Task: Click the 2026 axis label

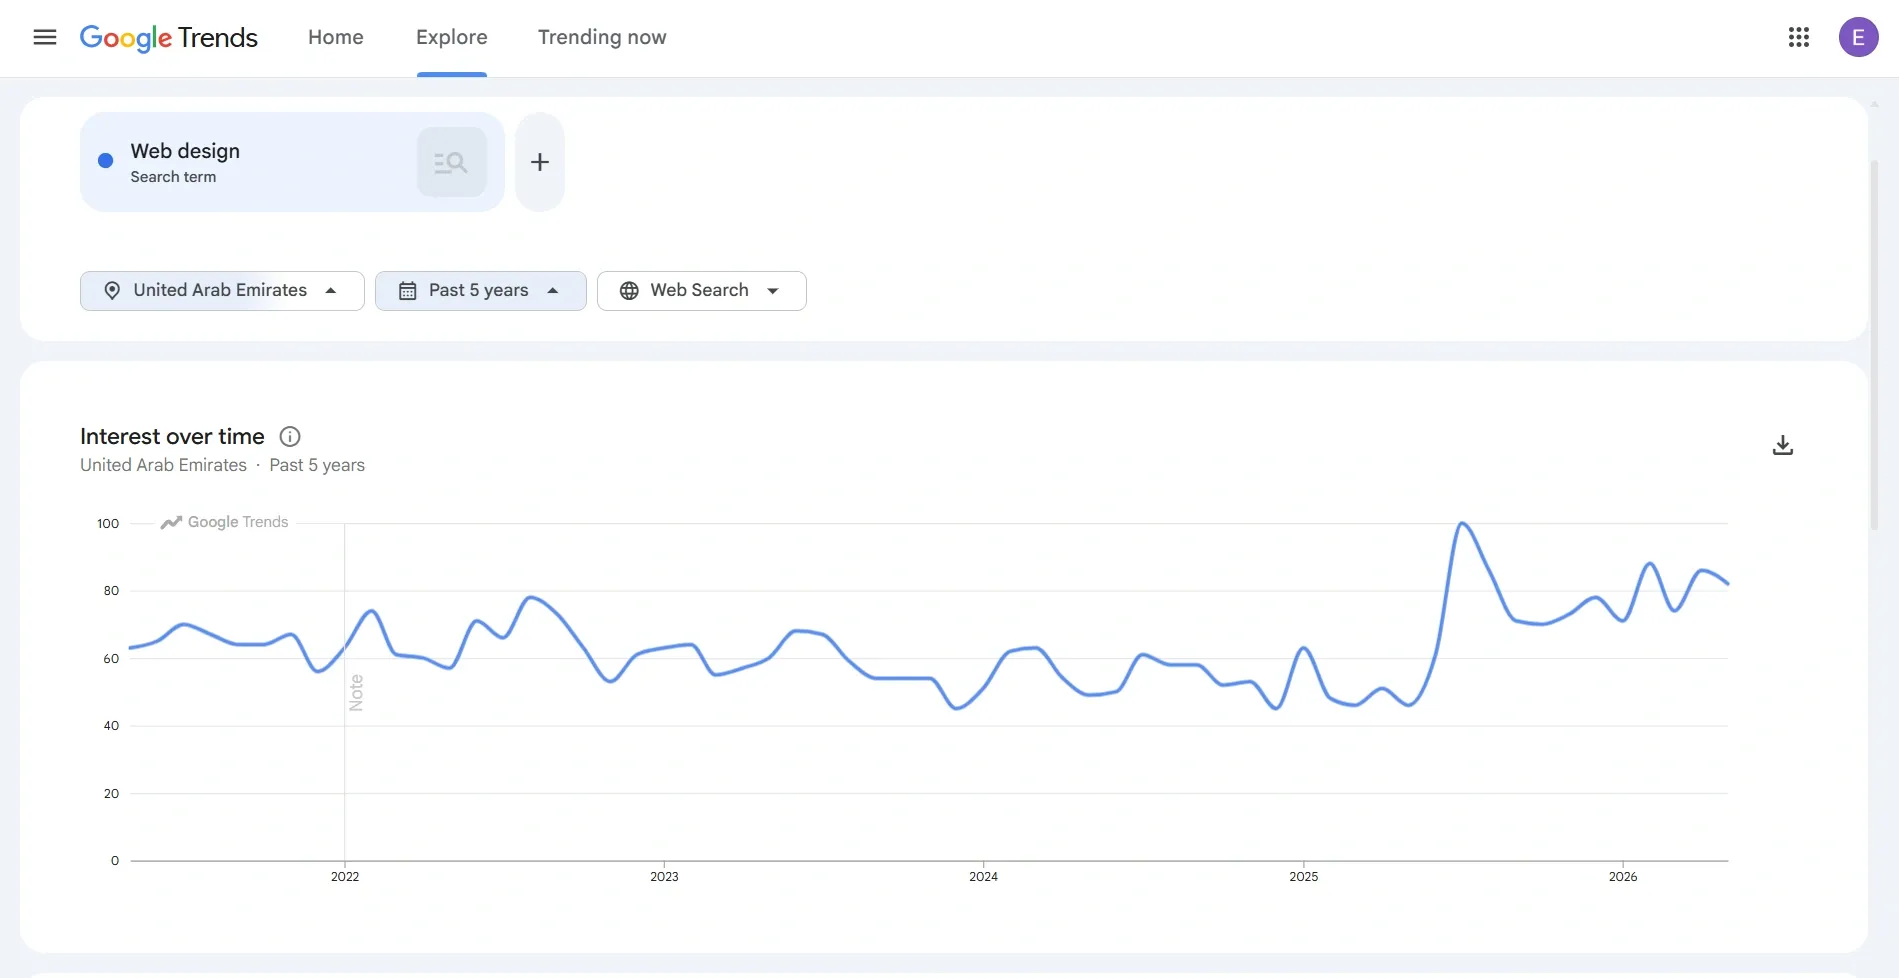Action: click(x=1623, y=877)
